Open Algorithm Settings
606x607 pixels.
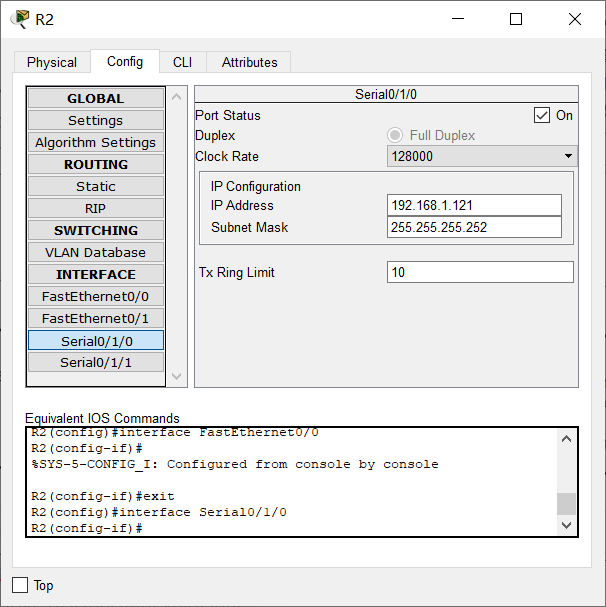tap(96, 142)
